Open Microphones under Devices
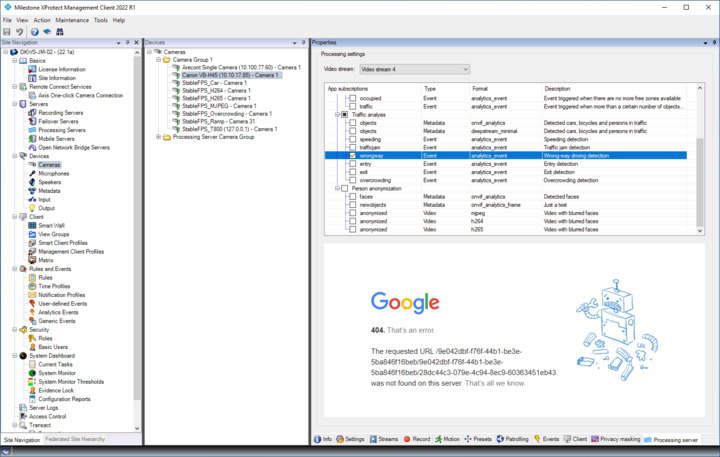Viewport: 720px width, 457px height. [x=53, y=173]
